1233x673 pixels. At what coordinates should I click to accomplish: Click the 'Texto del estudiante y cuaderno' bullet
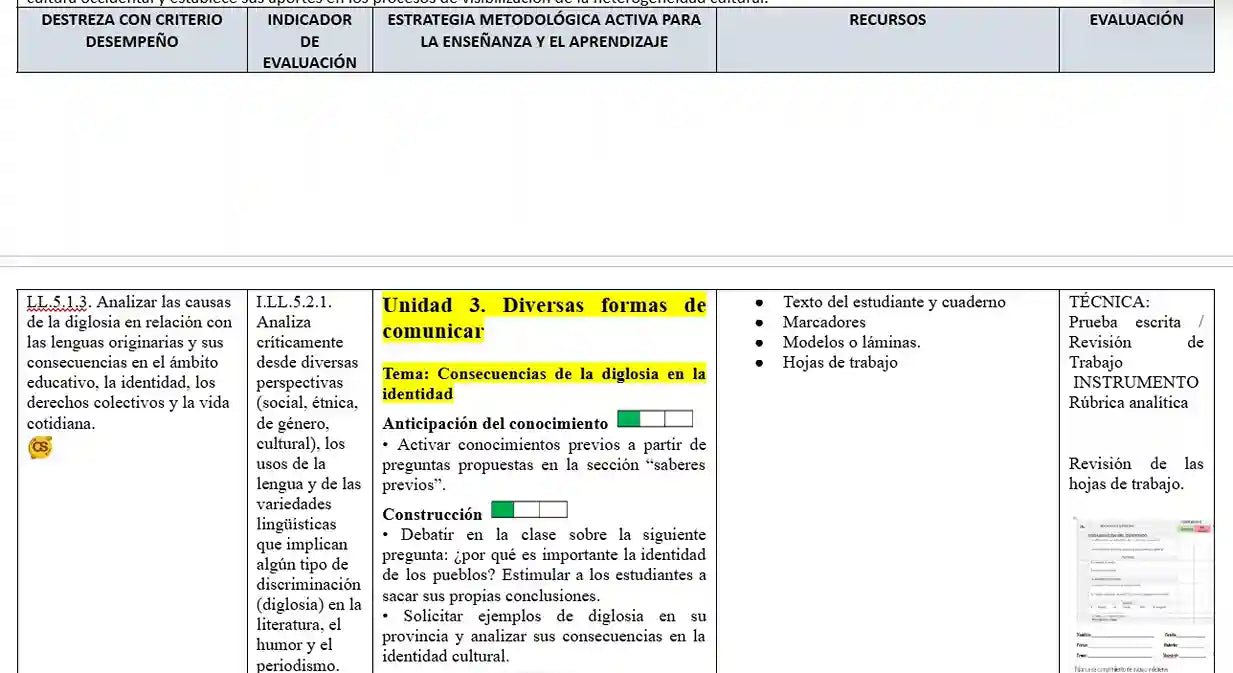[x=893, y=302]
